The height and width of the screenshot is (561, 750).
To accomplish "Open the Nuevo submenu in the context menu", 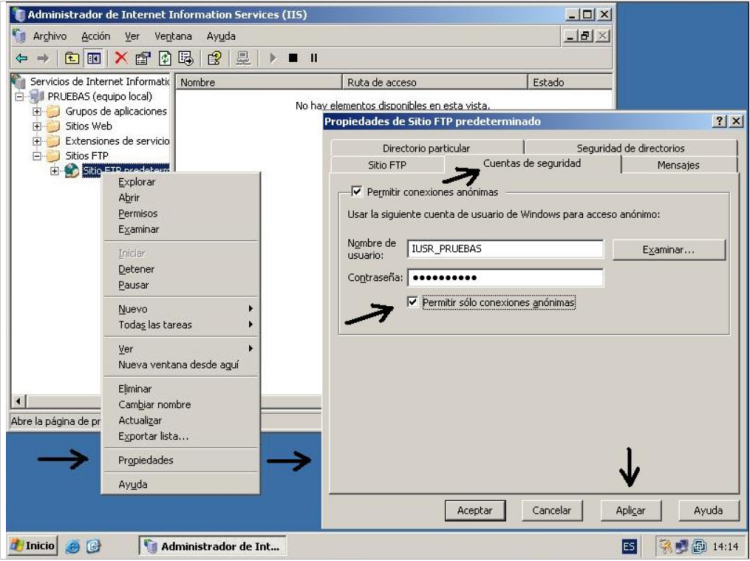I will pyautogui.click(x=182, y=309).
